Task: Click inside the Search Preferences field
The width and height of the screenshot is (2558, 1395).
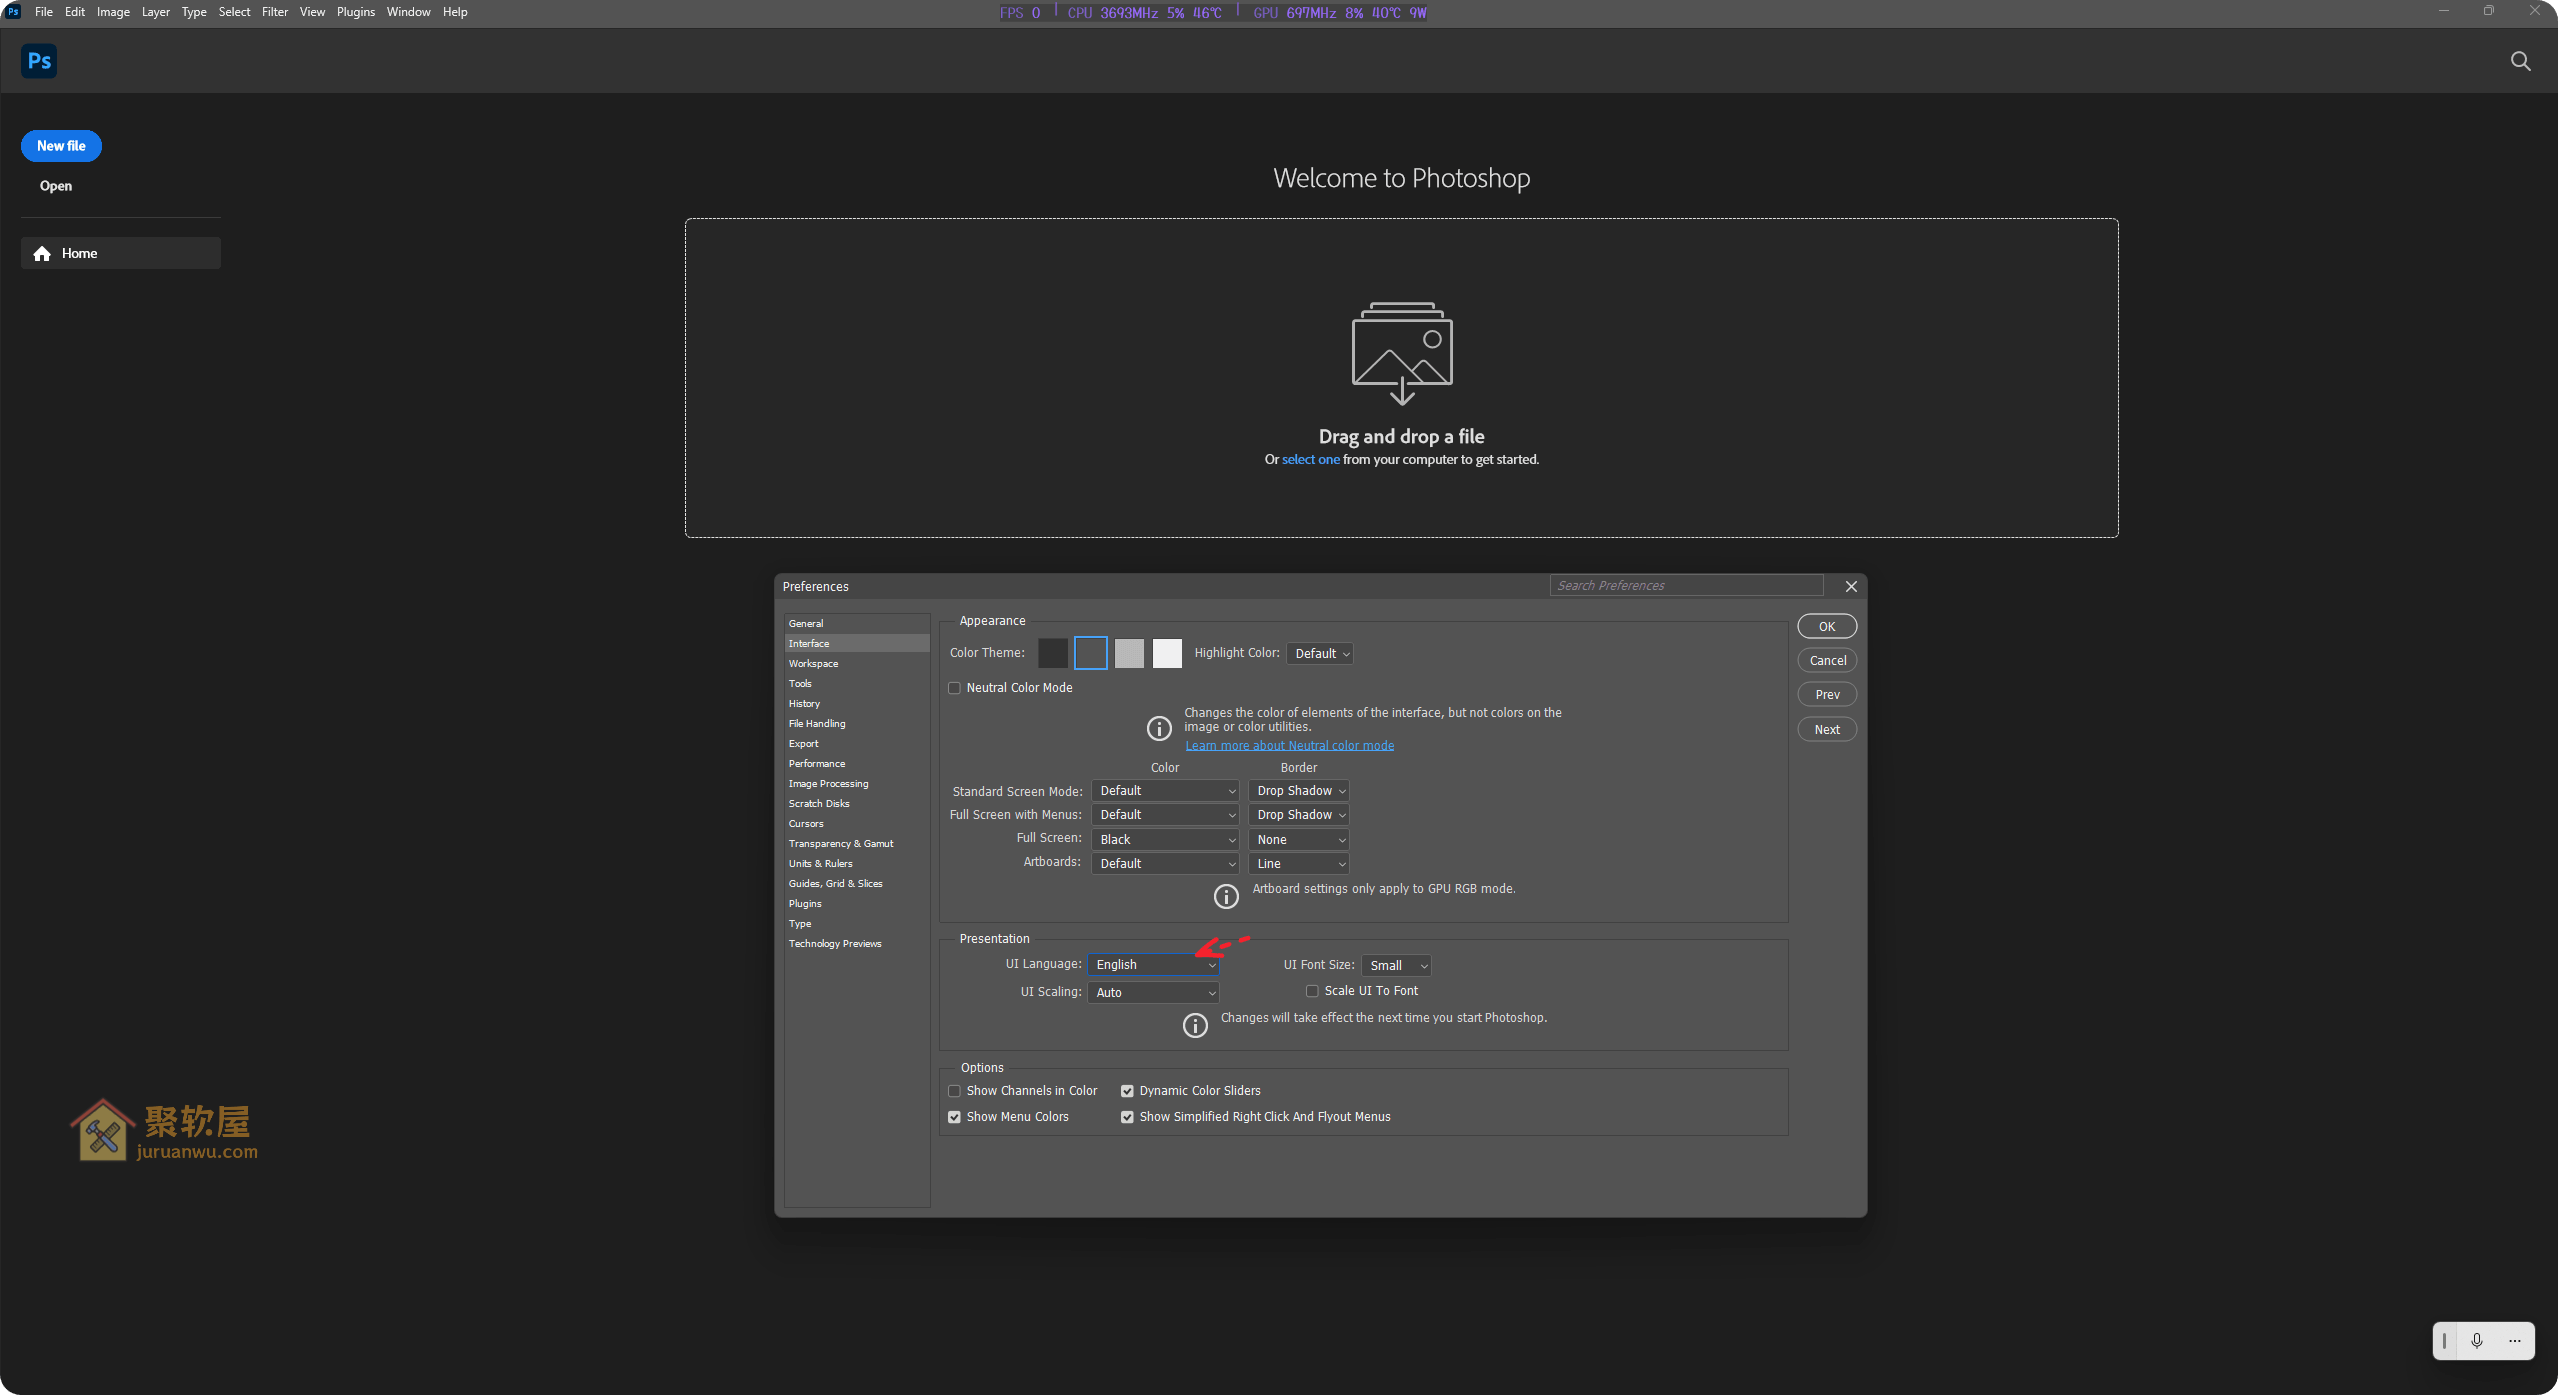Action: click(x=1685, y=585)
